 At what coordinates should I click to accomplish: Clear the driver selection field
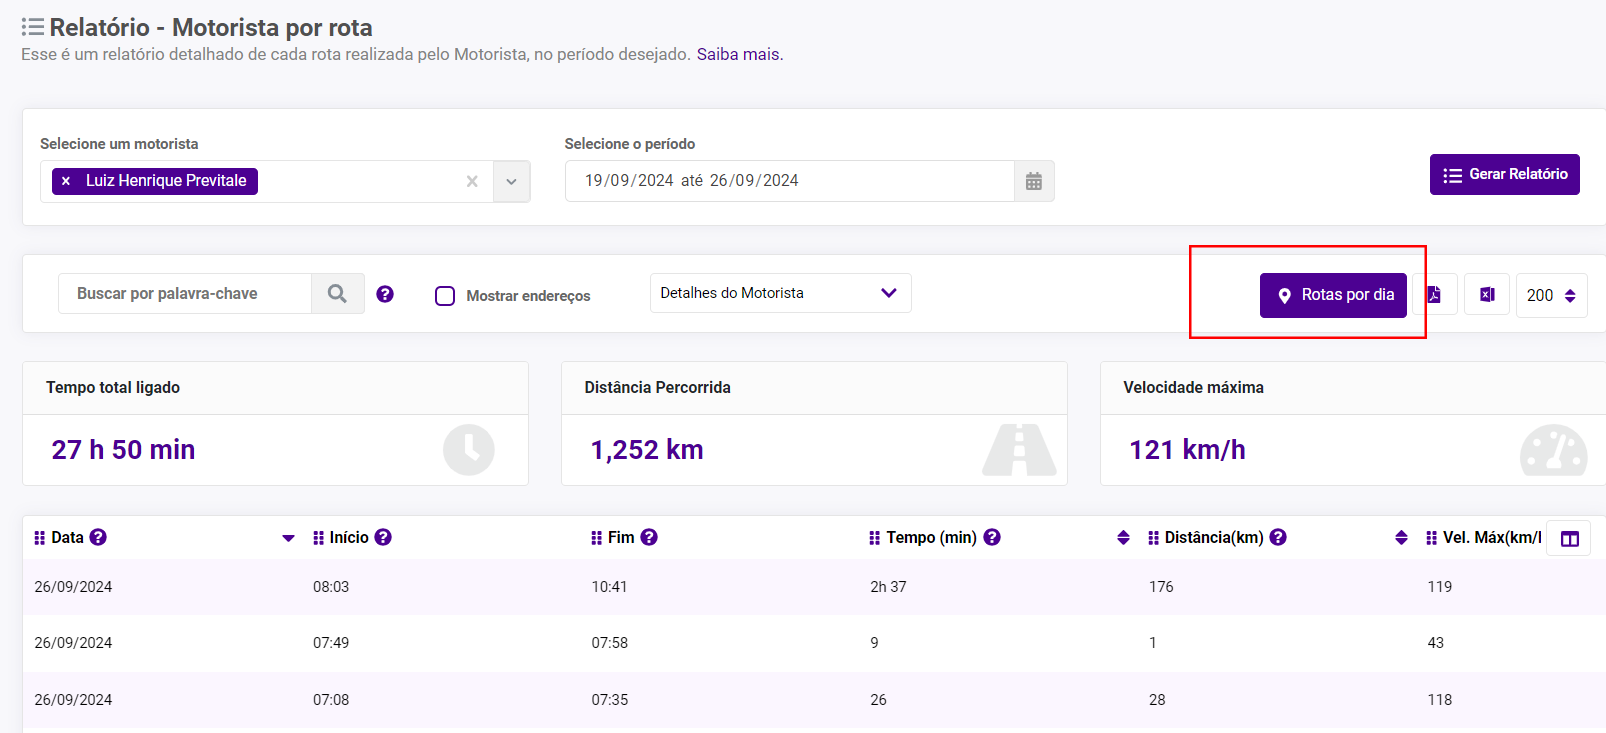pyautogui.click(x=472, y=182)
